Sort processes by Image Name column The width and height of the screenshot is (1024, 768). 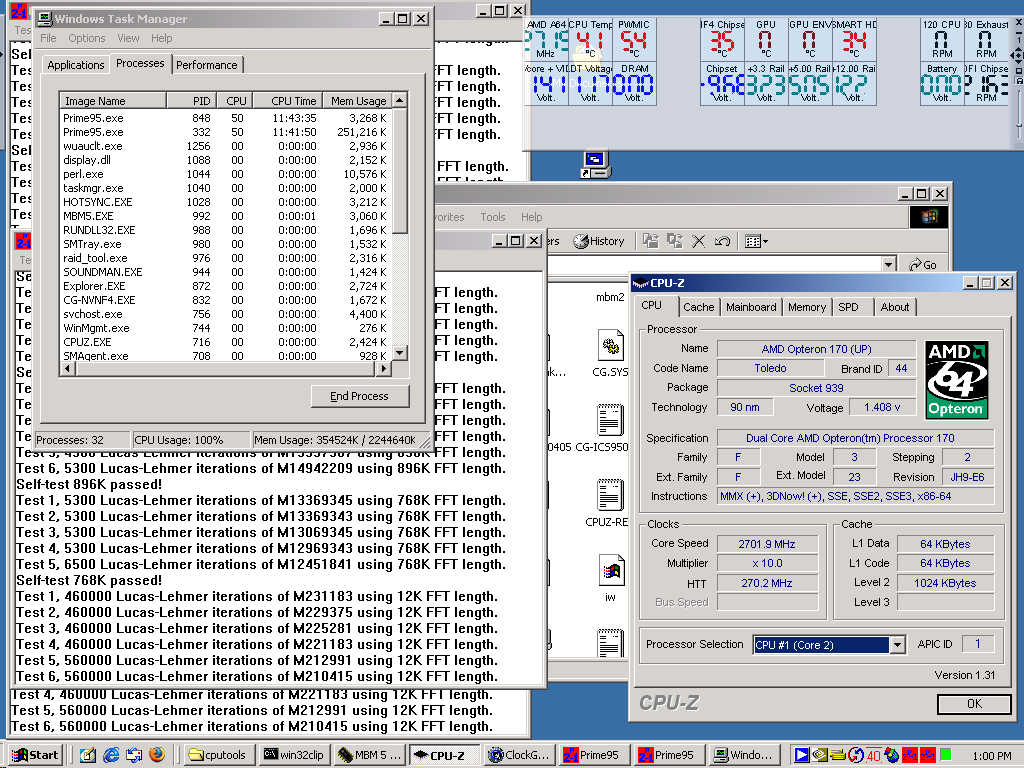click(x=113, y=101)
